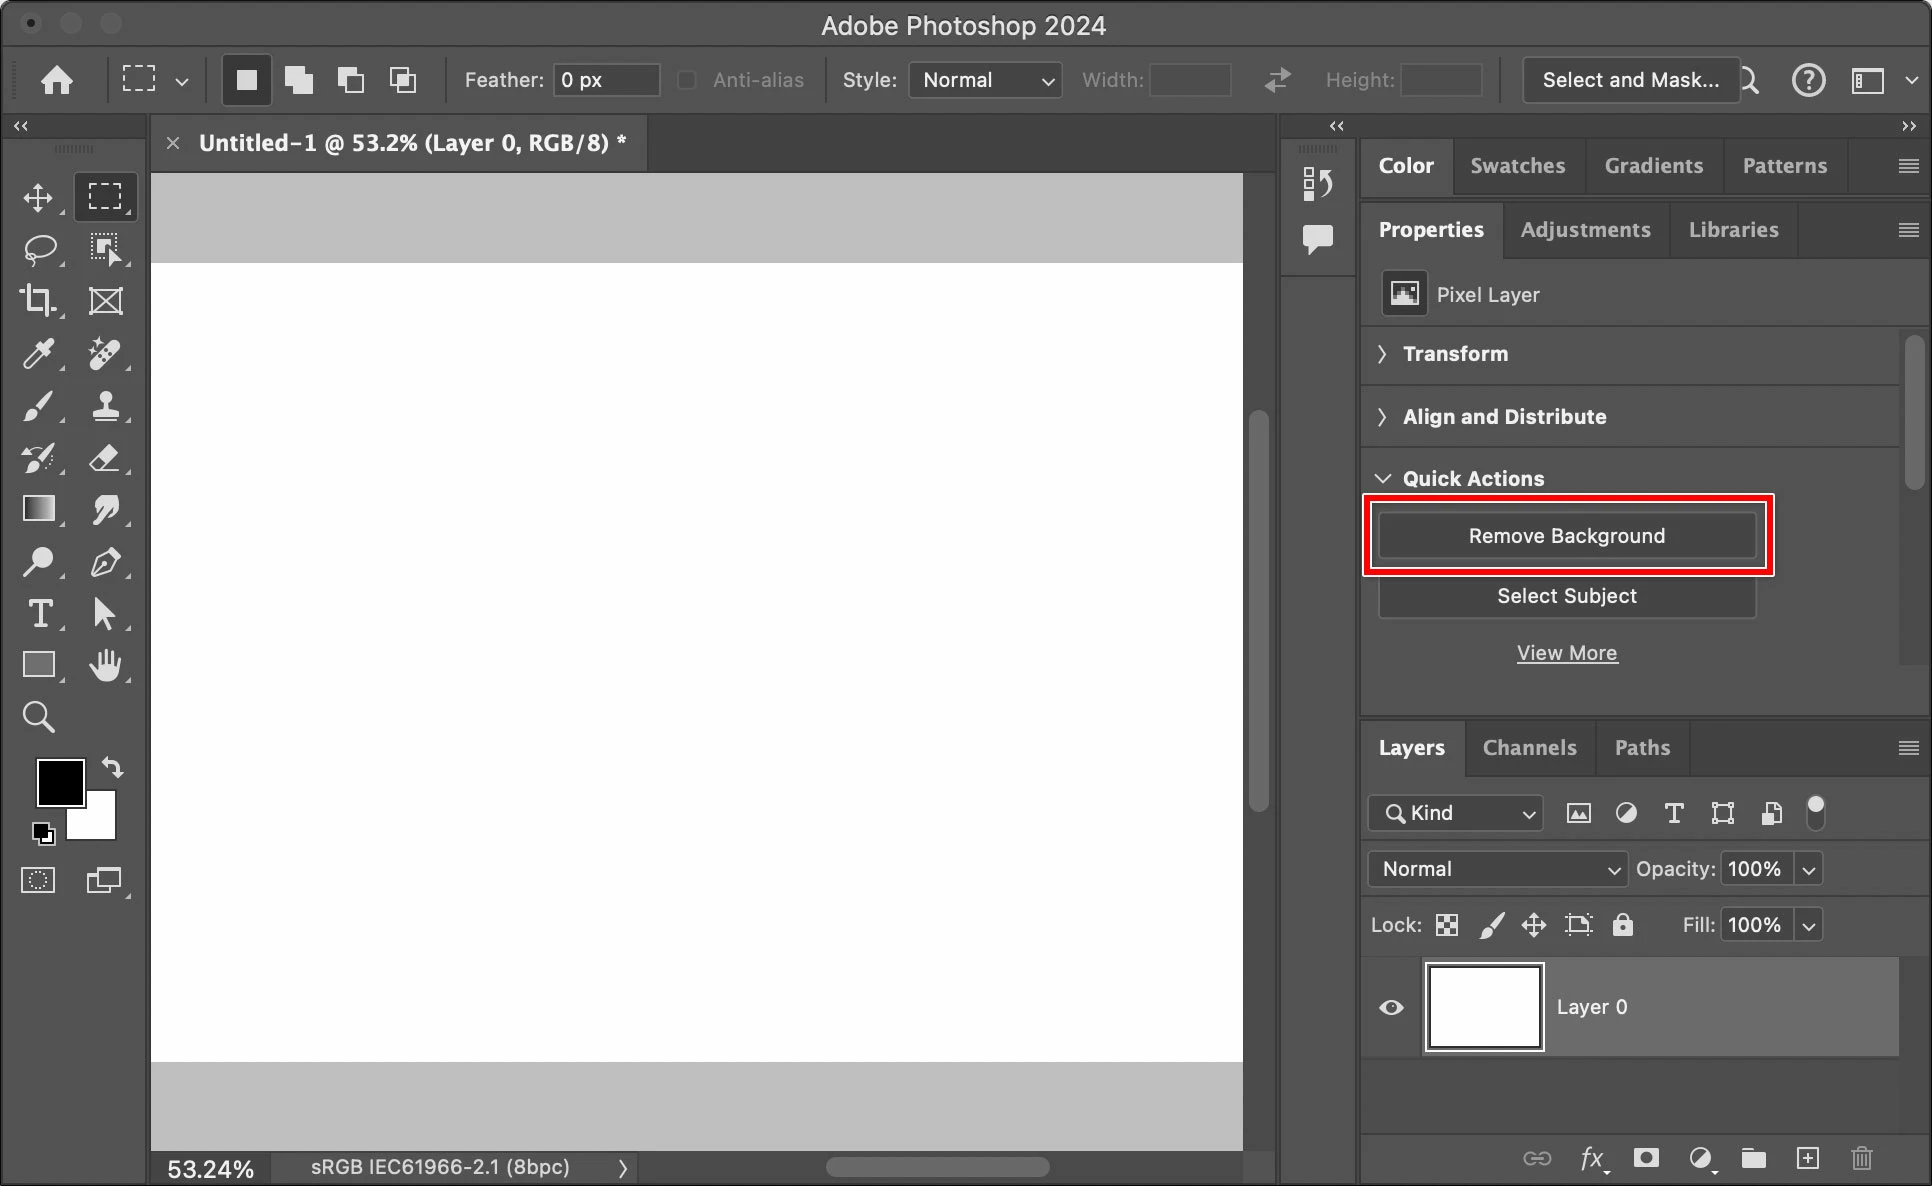Screen dimensions: 1932x1186
Task: Select the Eyedropper tool
Action: (38, 353)
